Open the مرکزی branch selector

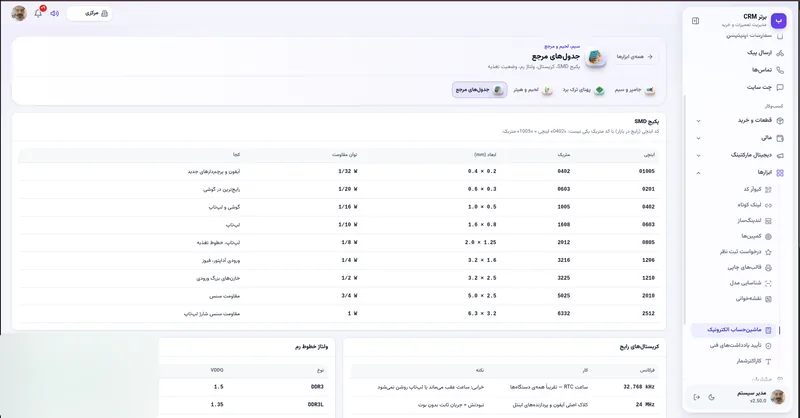[90, 13]
